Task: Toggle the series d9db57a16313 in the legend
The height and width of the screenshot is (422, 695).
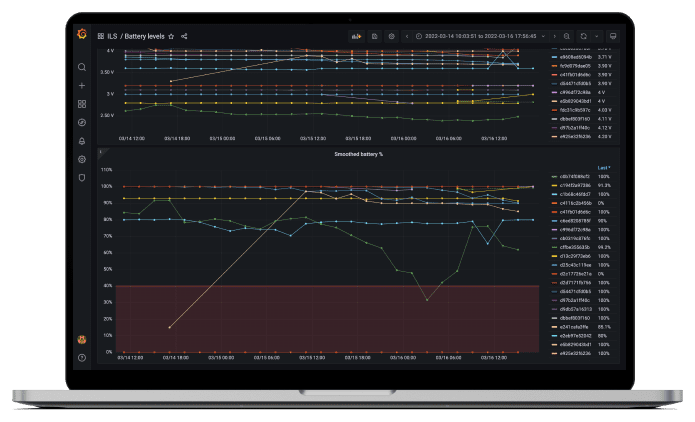Action: click(x=575, y=309)
